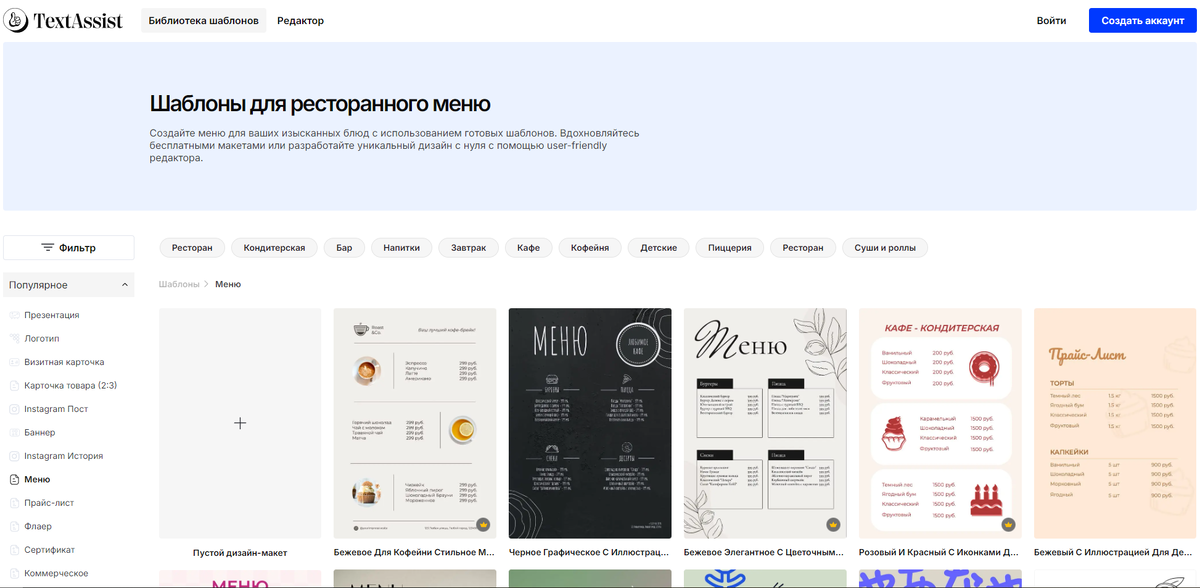Click the Войти link
The height and width of the screenshot is (588, 1200).
point(1051,19)
